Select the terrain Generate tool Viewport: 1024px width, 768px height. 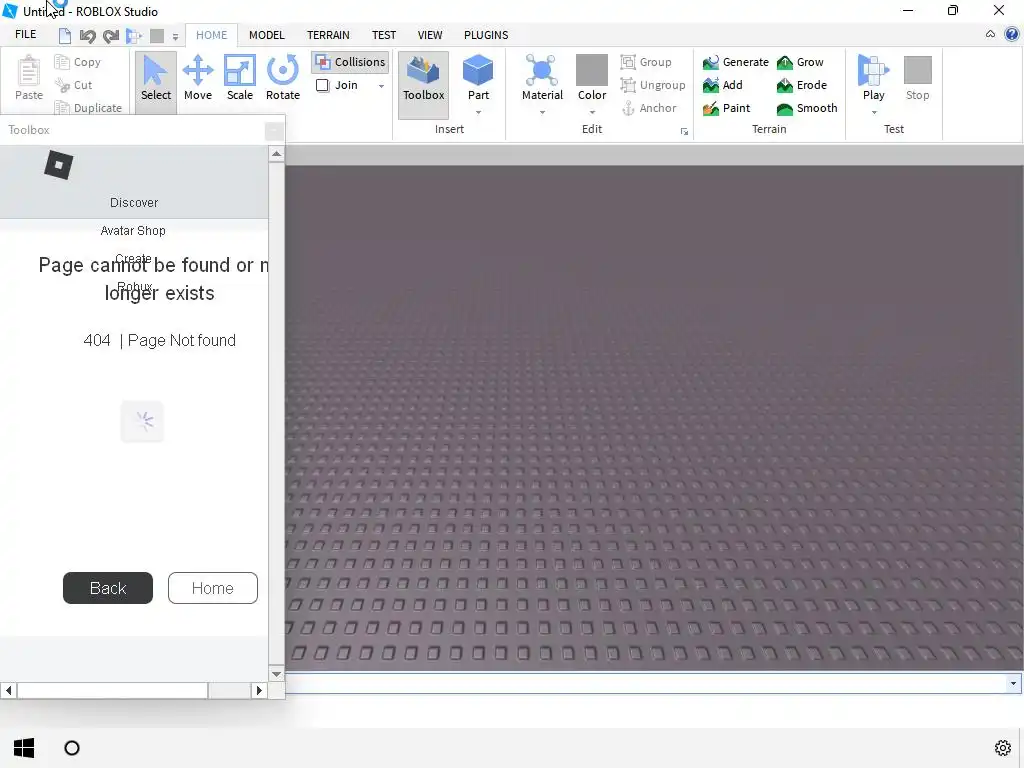click(x=735, y=62)
